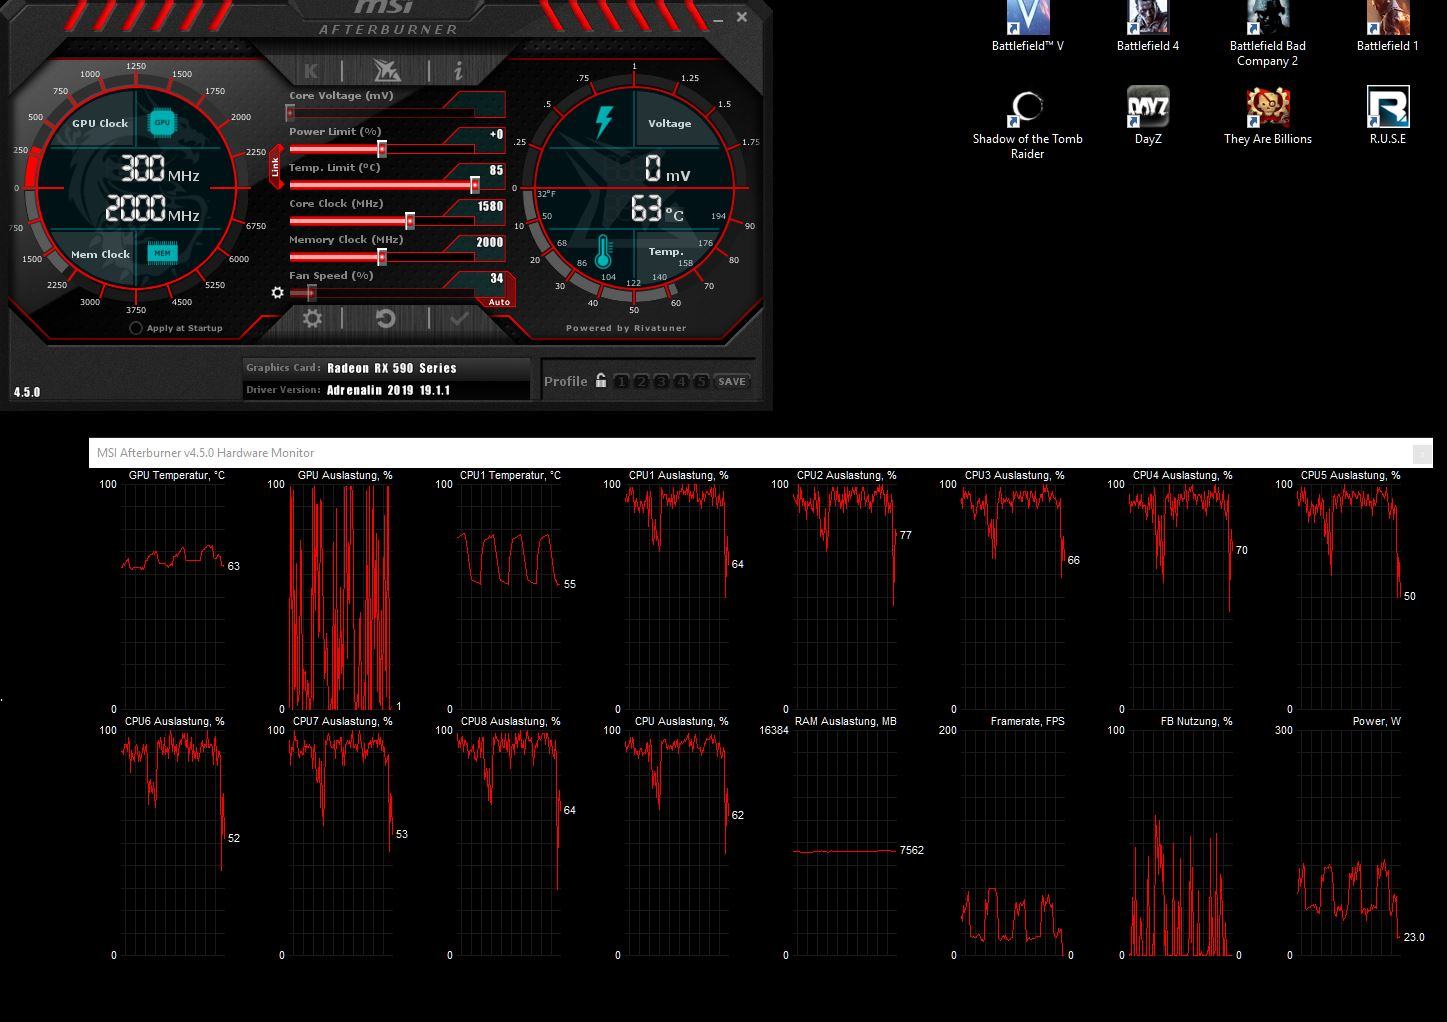Select profile slot 1
Image resolution: width=1447 pixels, height=1022 pixels.
[x=621, y=381]
